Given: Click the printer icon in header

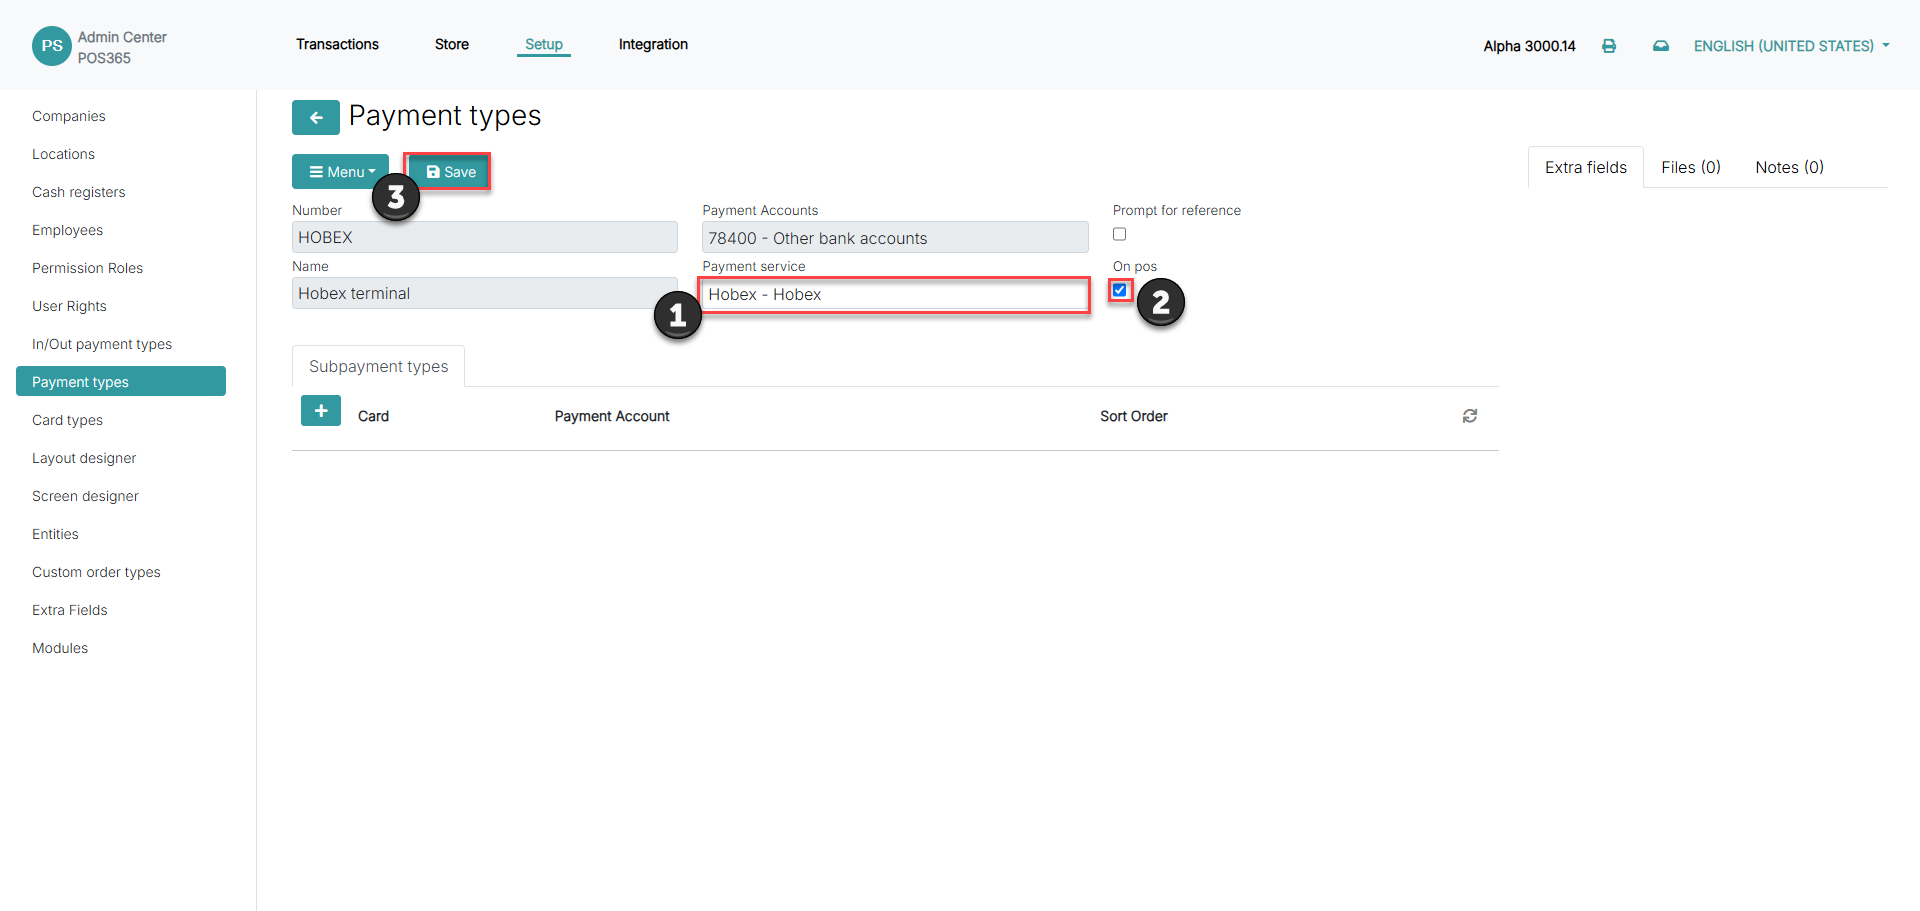Looking at the screenshot, I should (1609, 46).
